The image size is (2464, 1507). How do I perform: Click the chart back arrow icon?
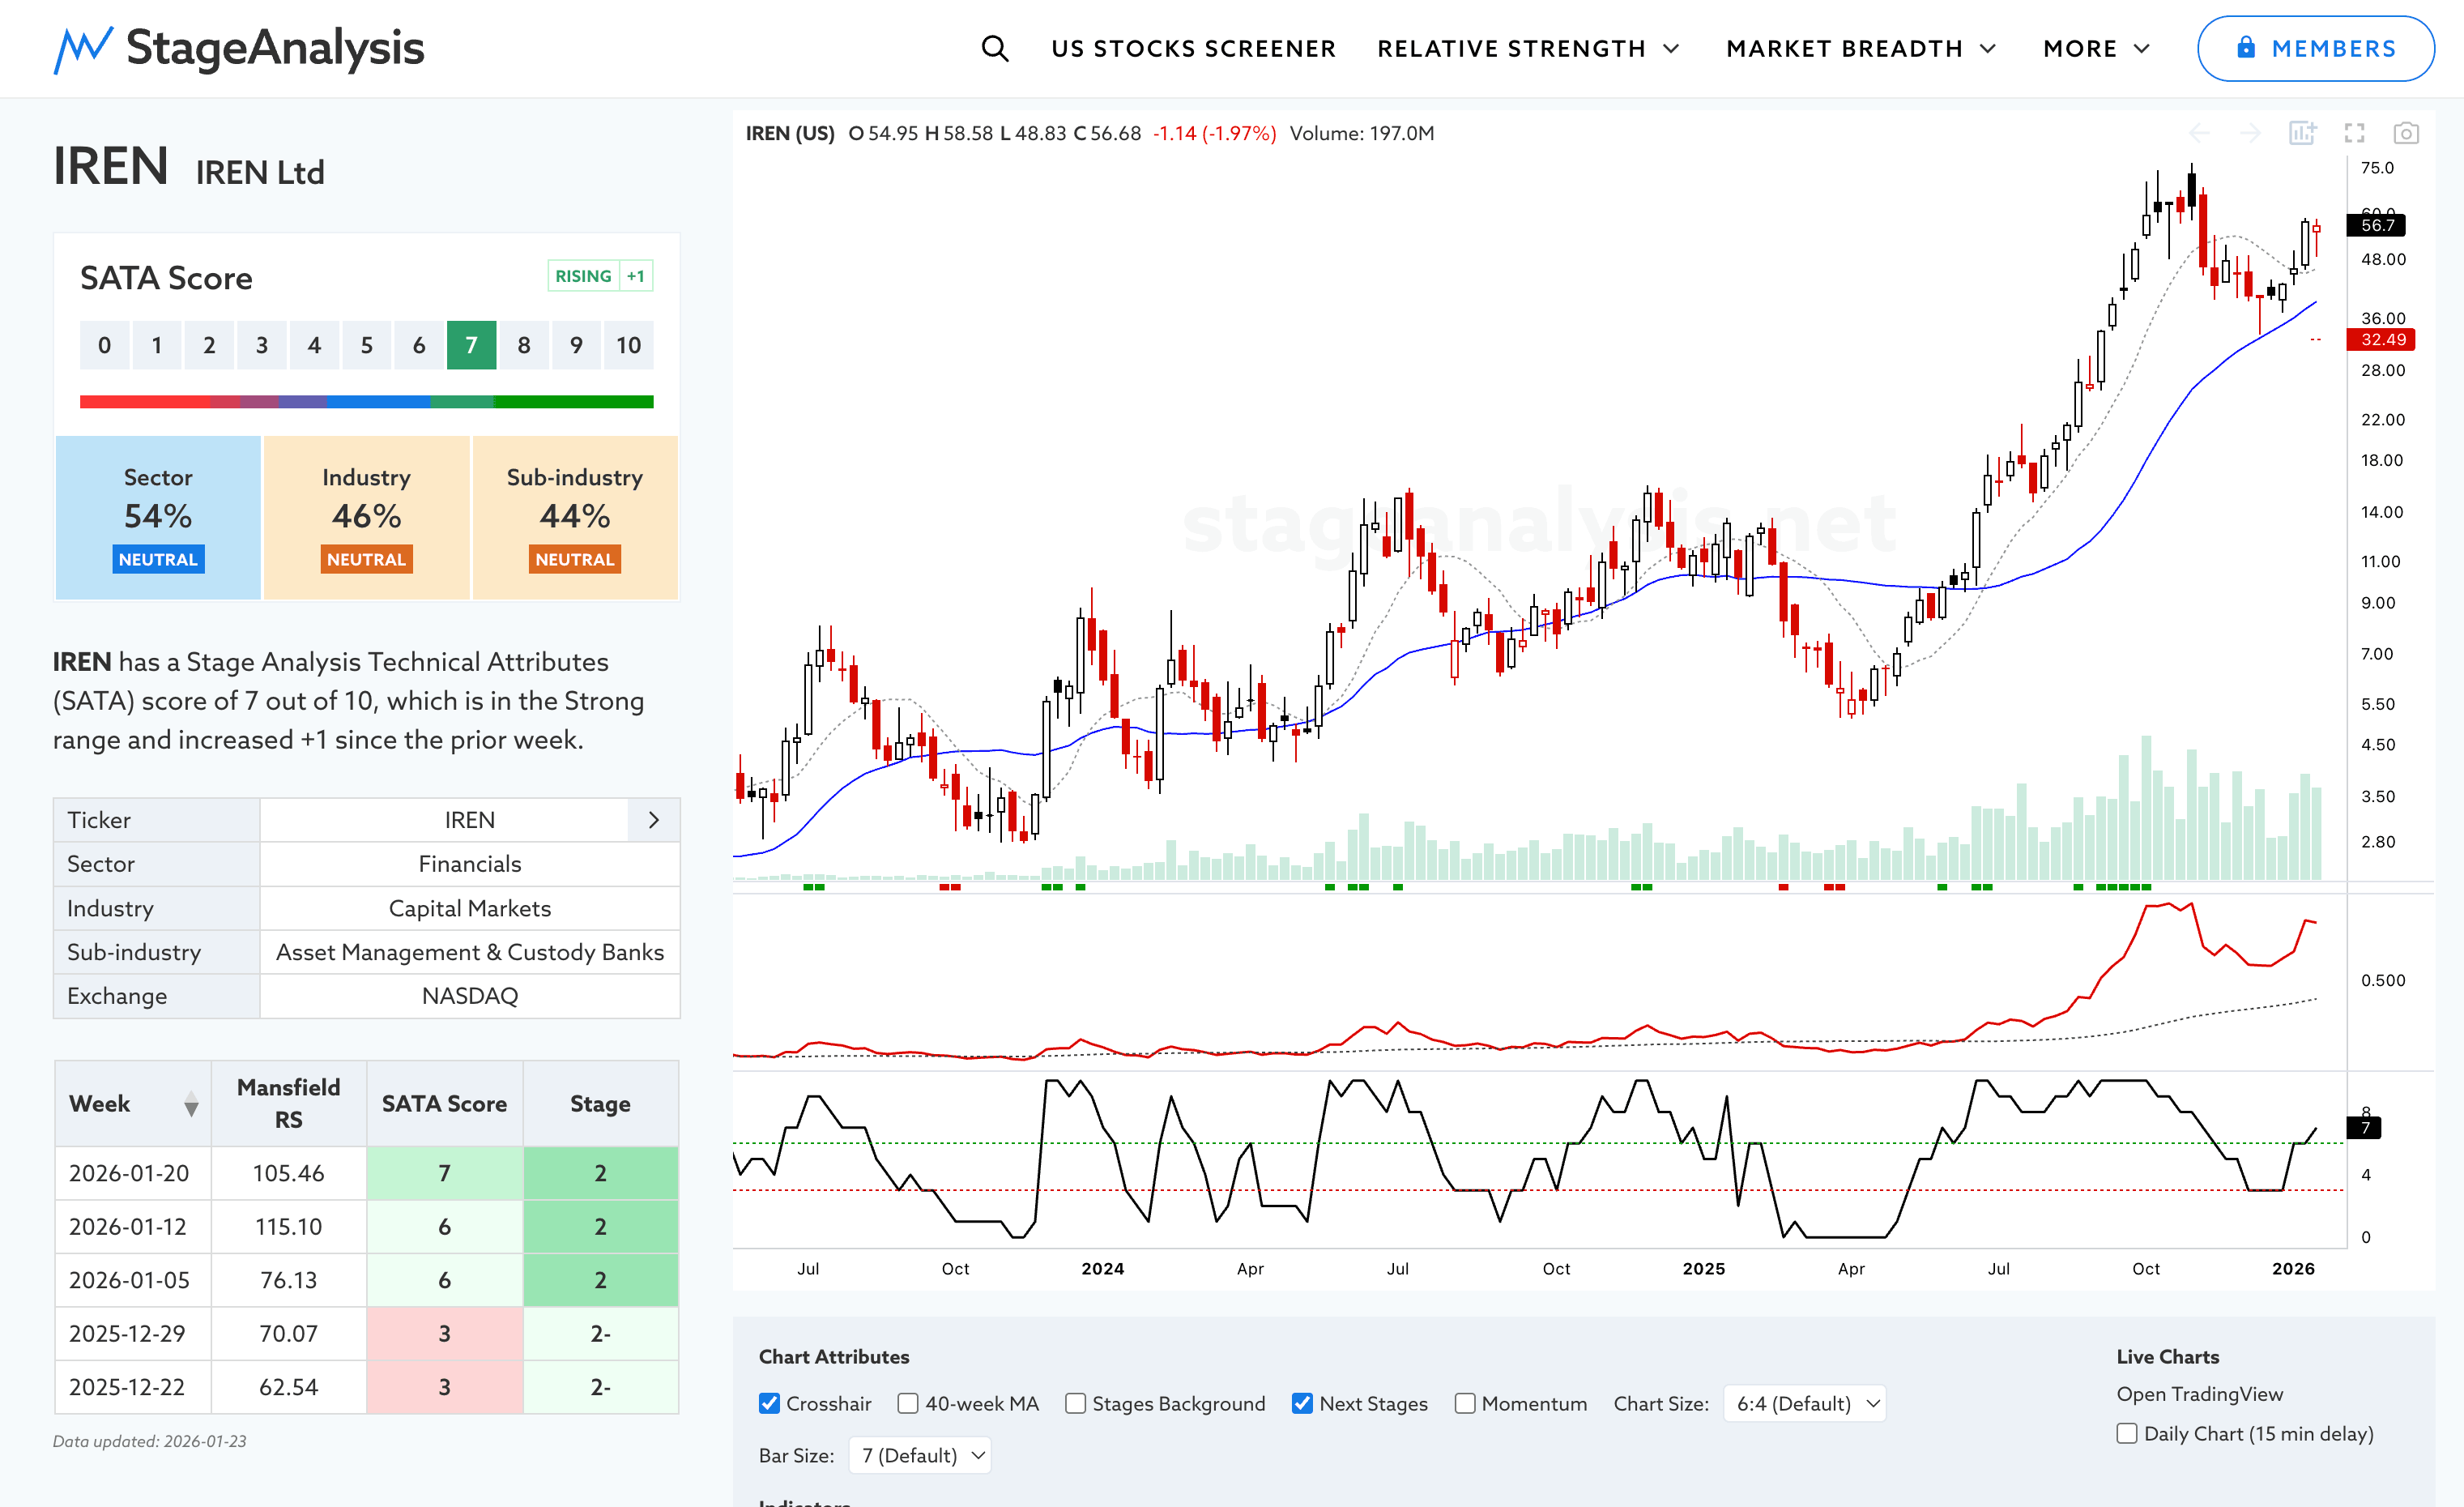pos(2199,133)
